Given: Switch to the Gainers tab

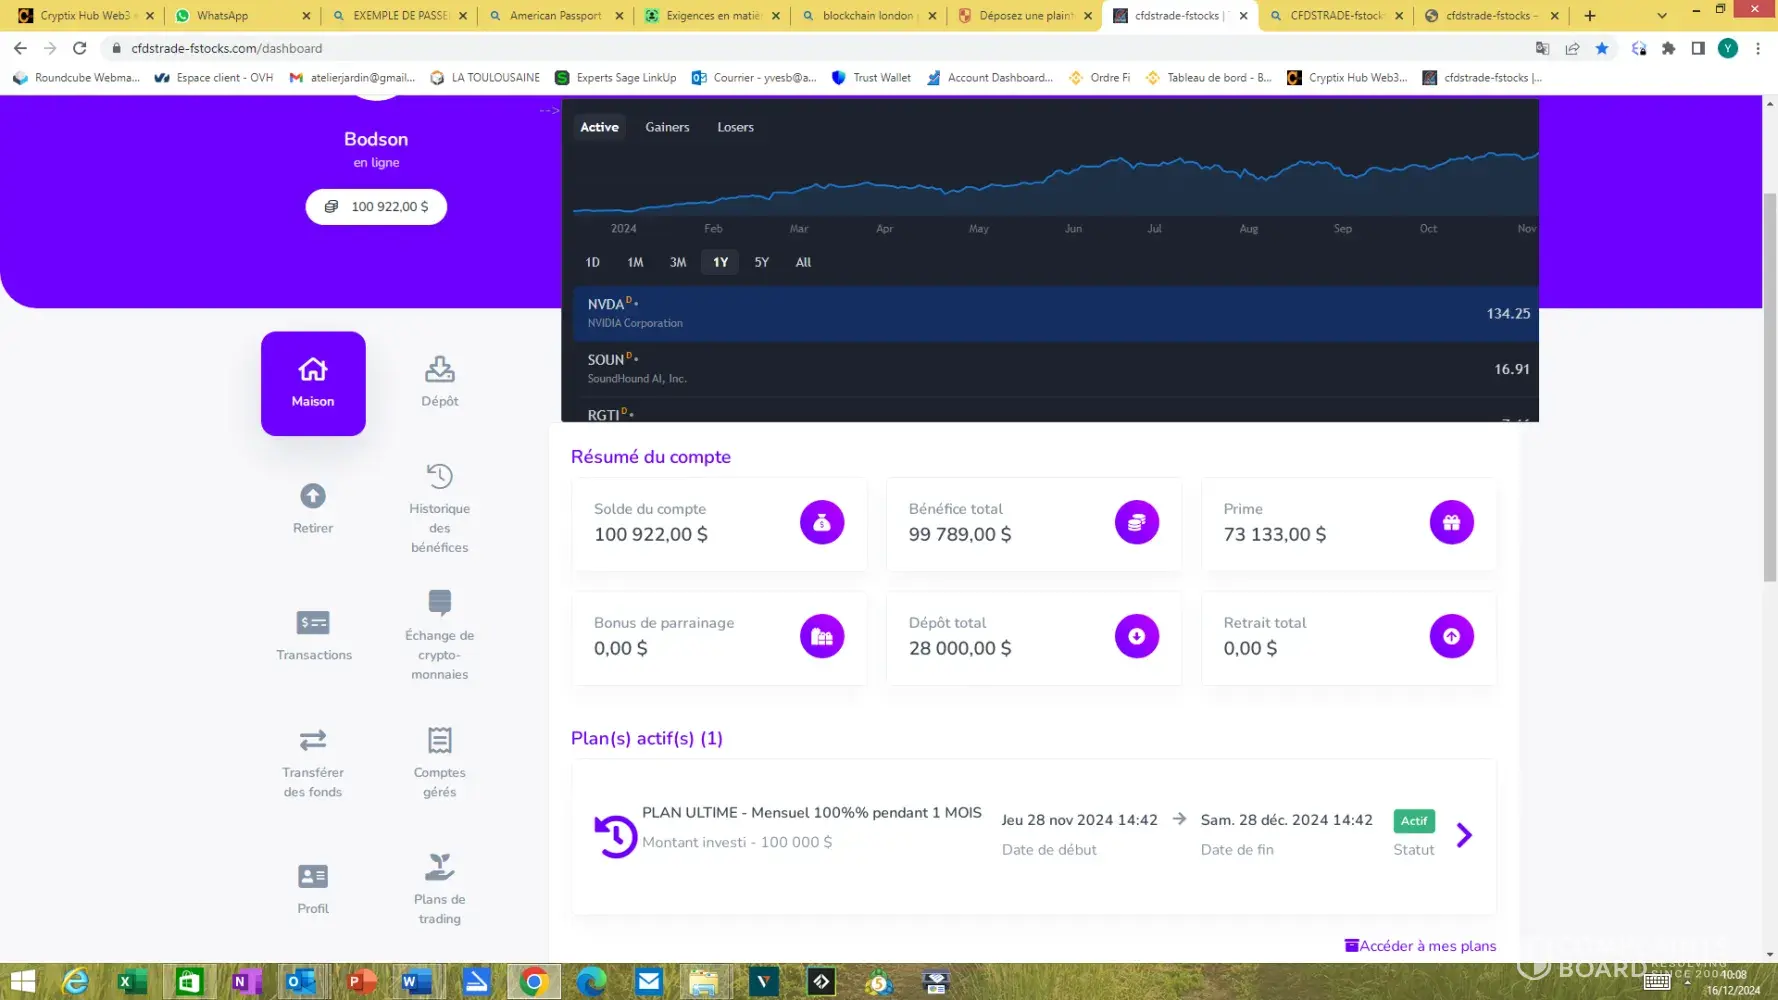Looking at the screenshot, I should pyautogui.click(x=667, y=127).
